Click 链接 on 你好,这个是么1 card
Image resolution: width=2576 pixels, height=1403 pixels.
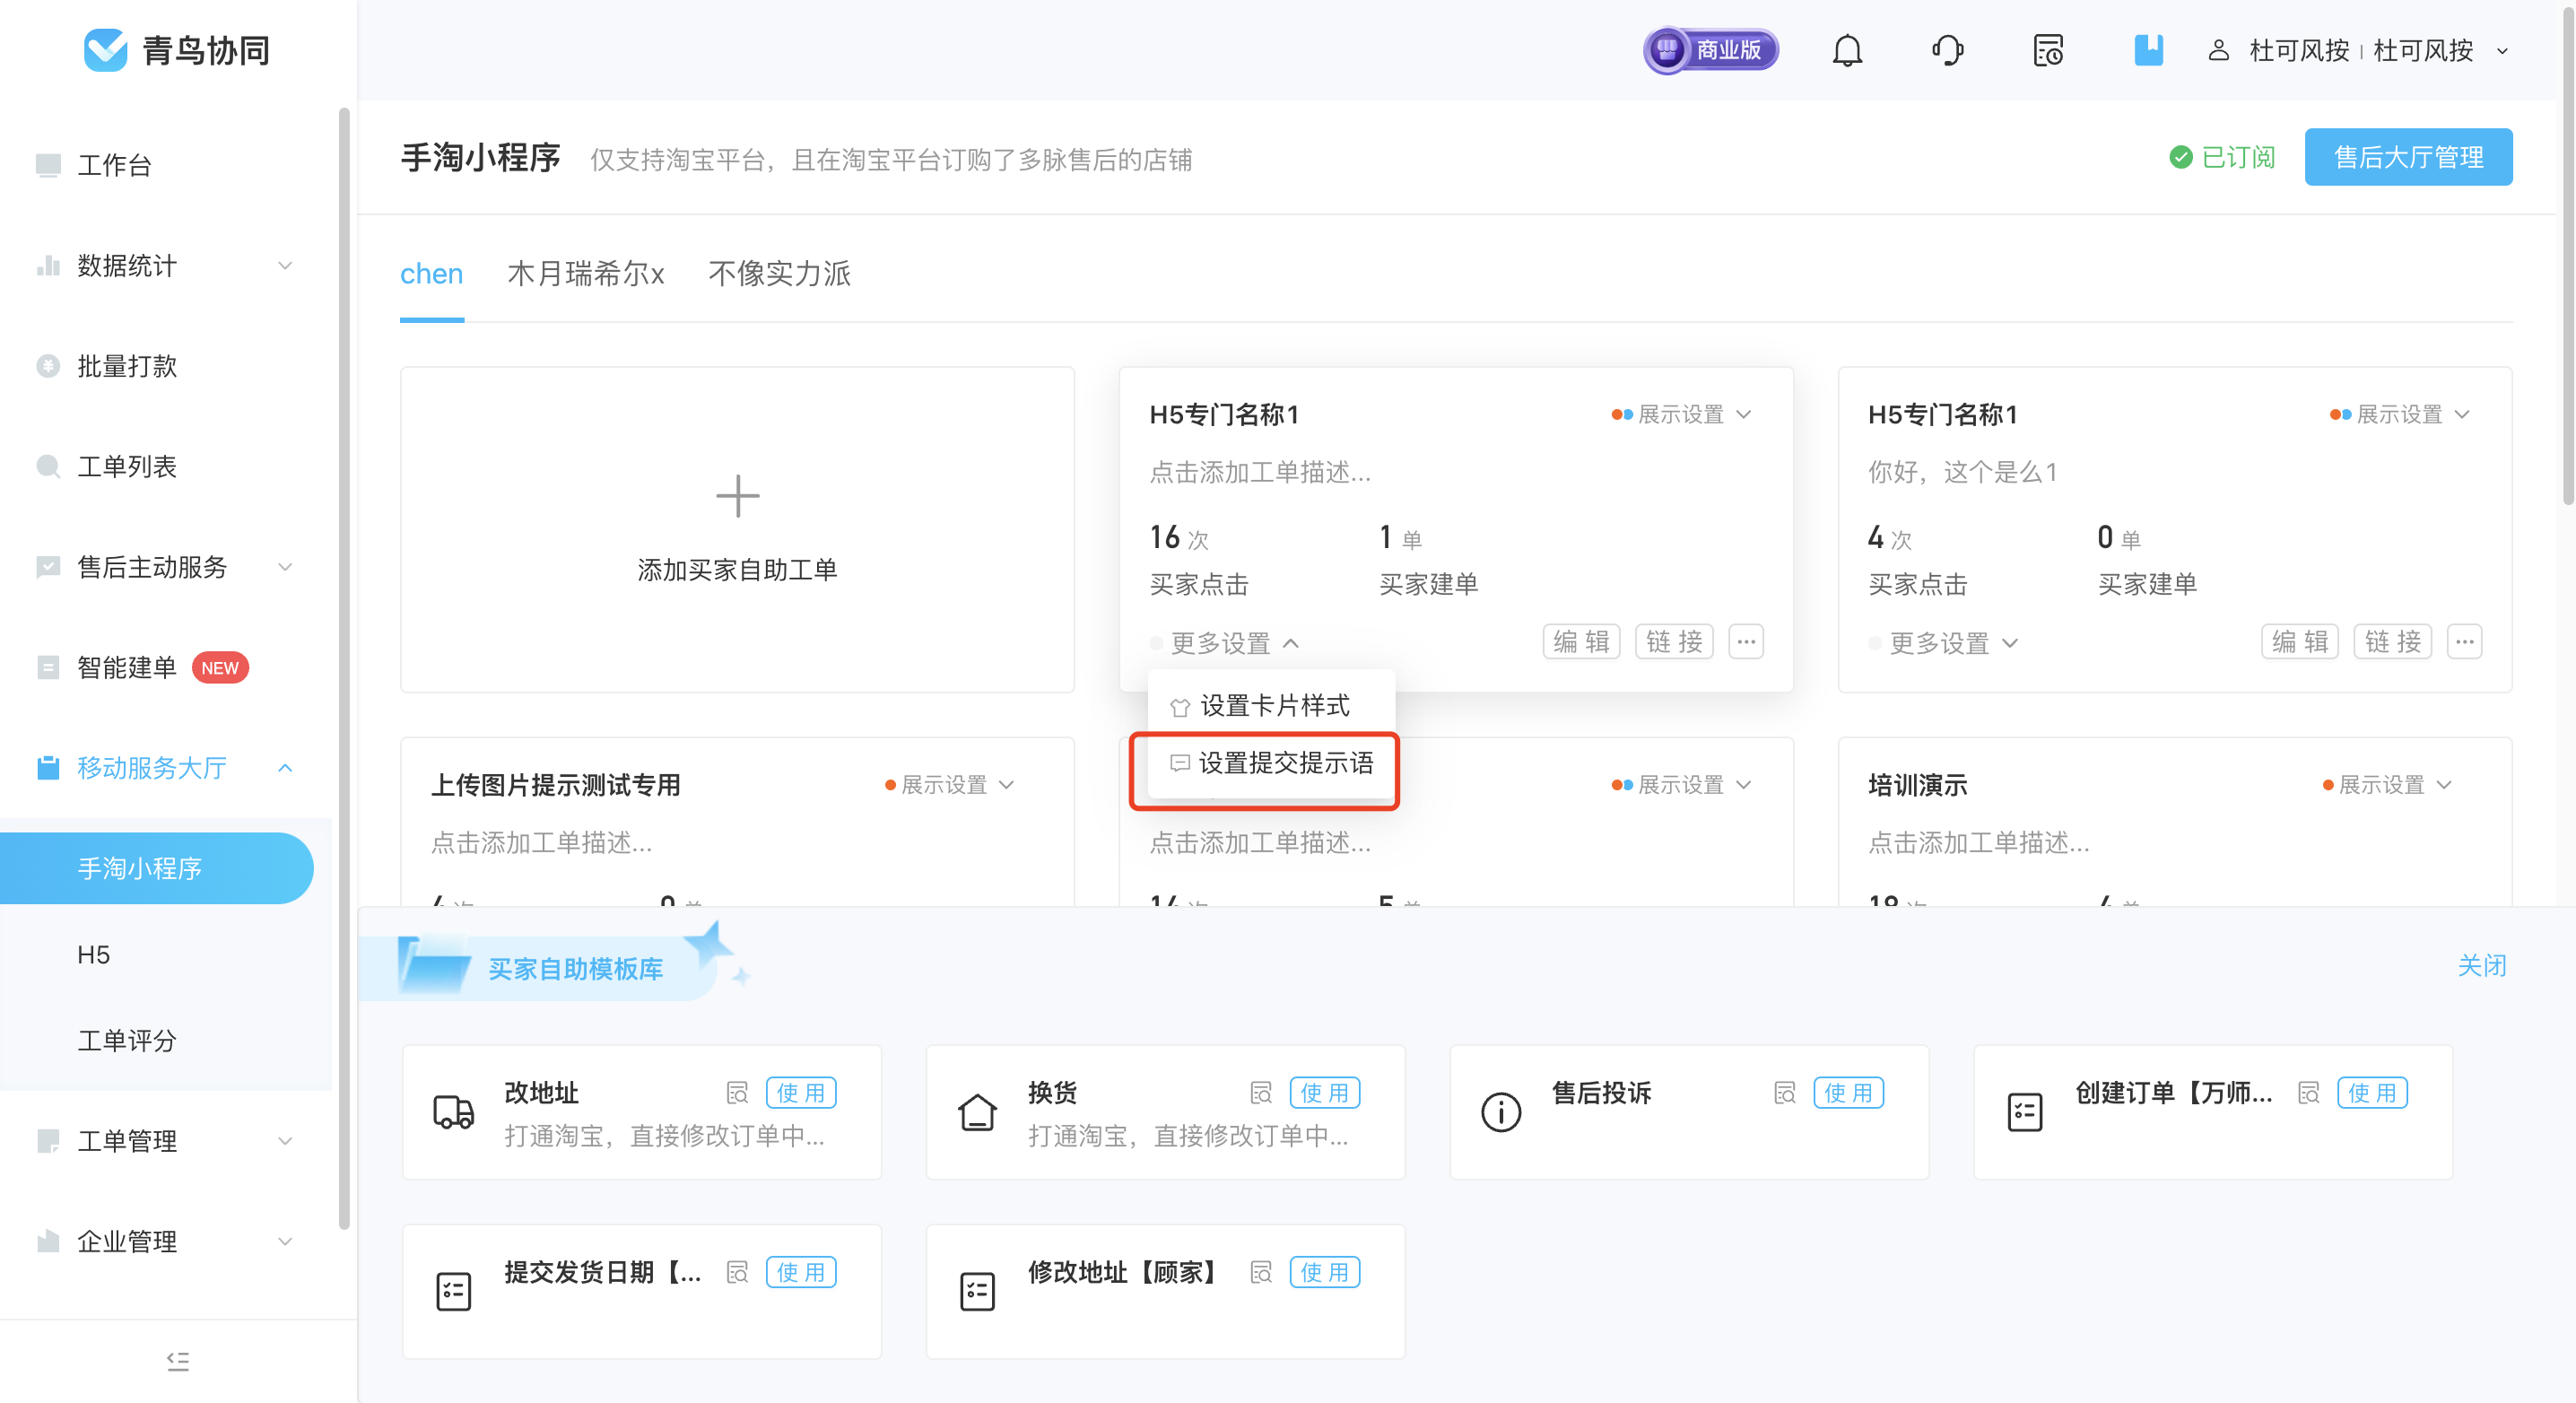2393,642
